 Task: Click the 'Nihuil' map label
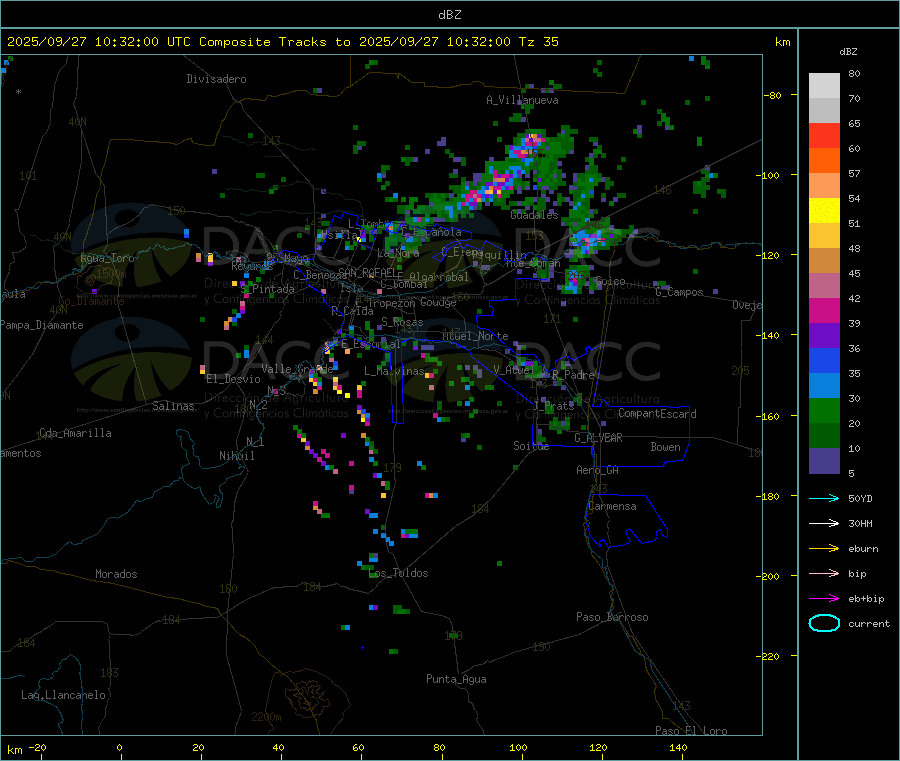(237, 456)
